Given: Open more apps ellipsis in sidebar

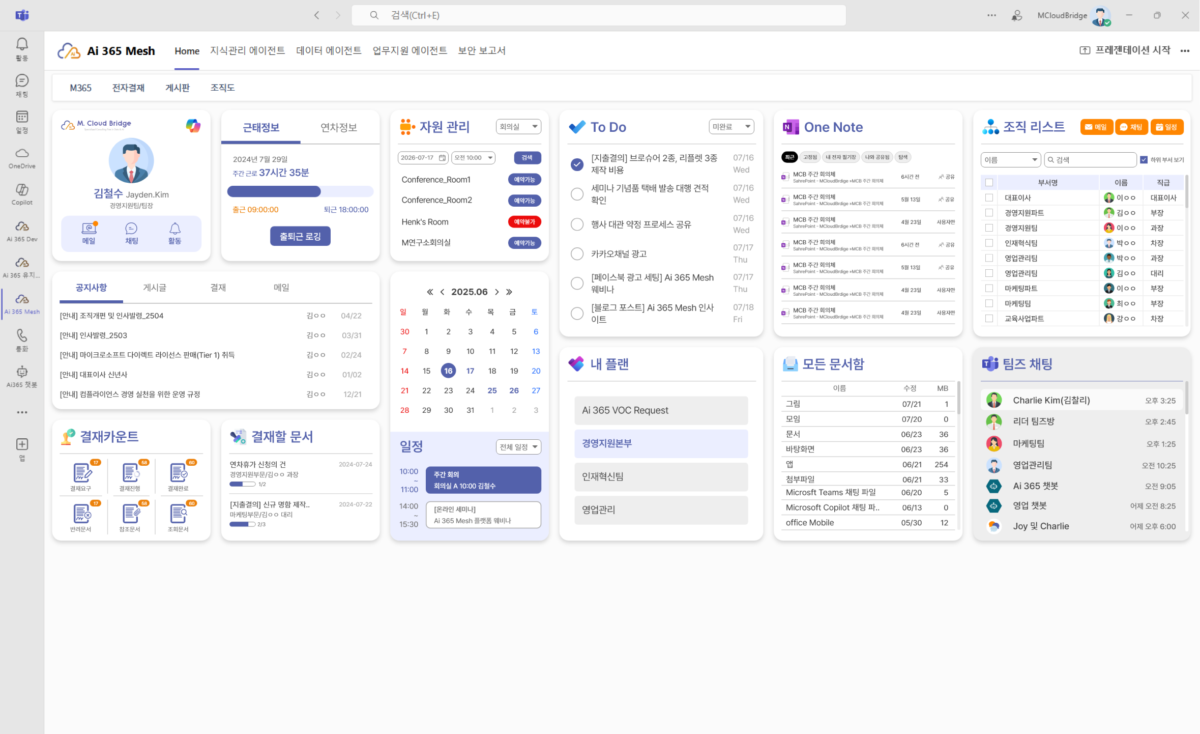Looking at the screenshot, I should [22, 411].
